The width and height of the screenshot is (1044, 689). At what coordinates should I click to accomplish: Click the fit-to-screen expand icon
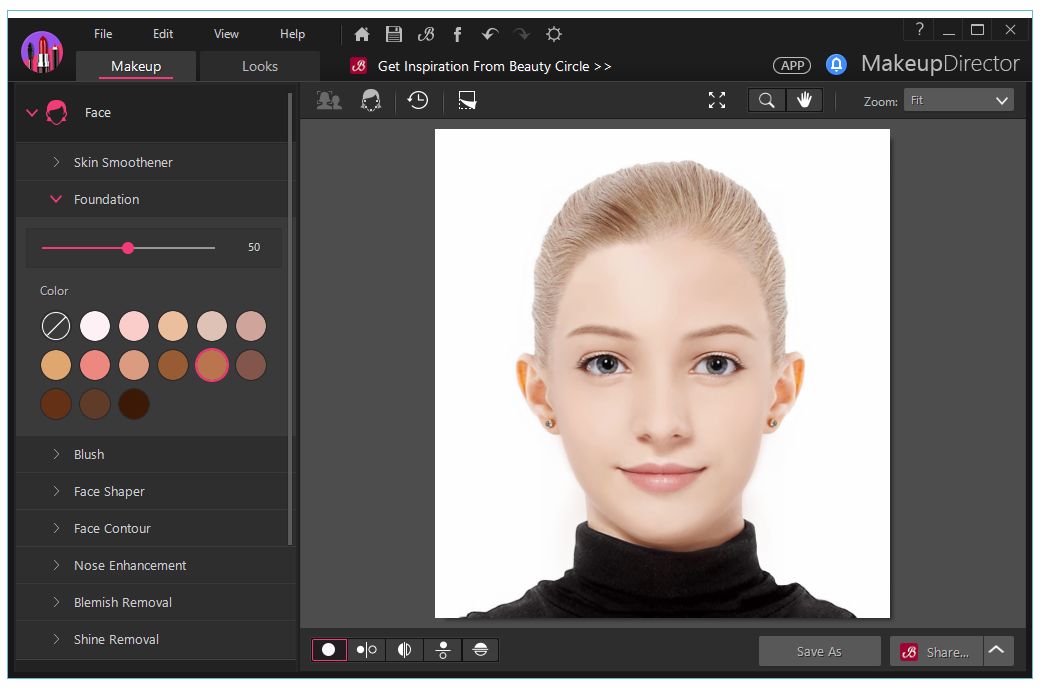click(x=717, y=100)
